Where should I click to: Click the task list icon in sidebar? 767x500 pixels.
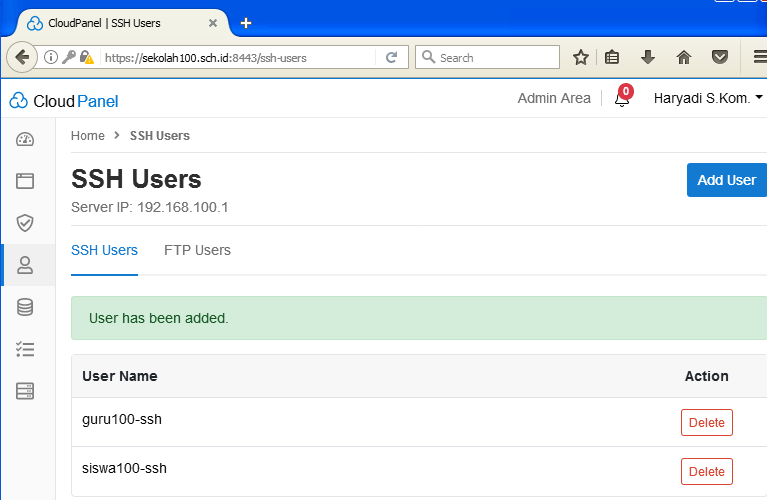pos(25,349)
